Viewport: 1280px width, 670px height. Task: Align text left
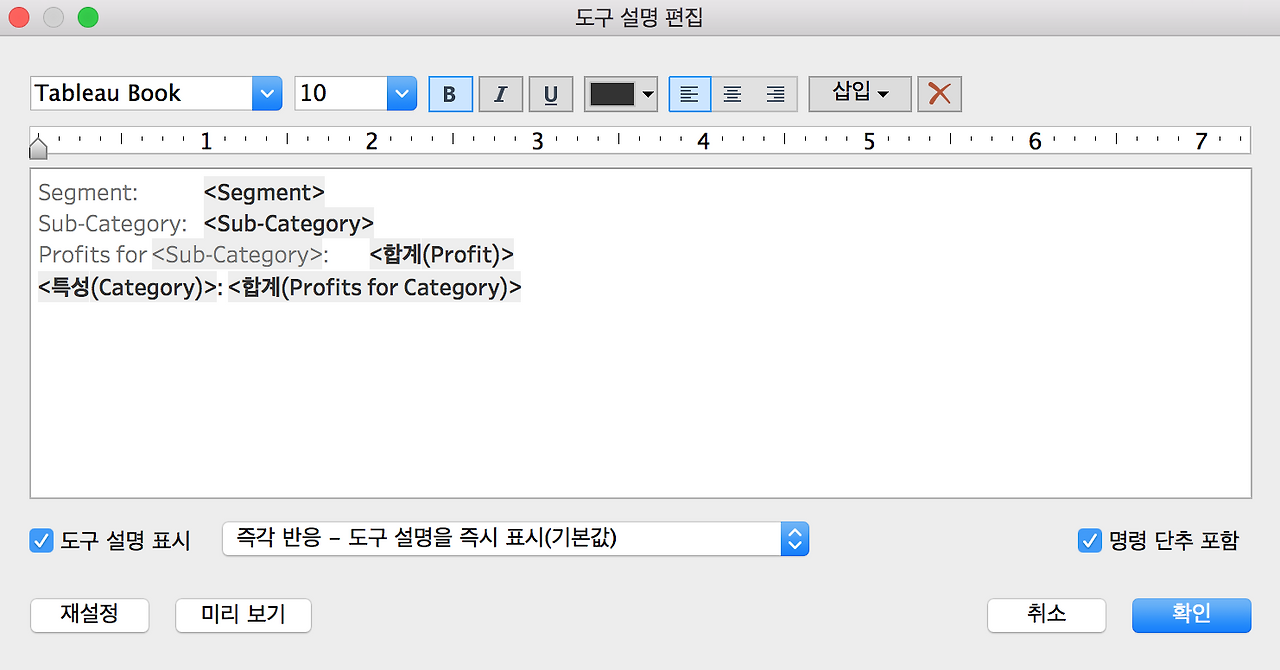tap(690, 94)
